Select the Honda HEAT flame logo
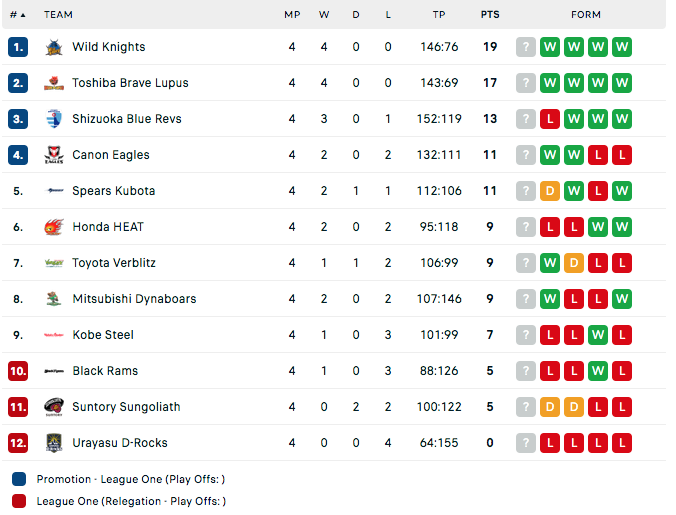This screenshot has height=515, width=676. 54,227
